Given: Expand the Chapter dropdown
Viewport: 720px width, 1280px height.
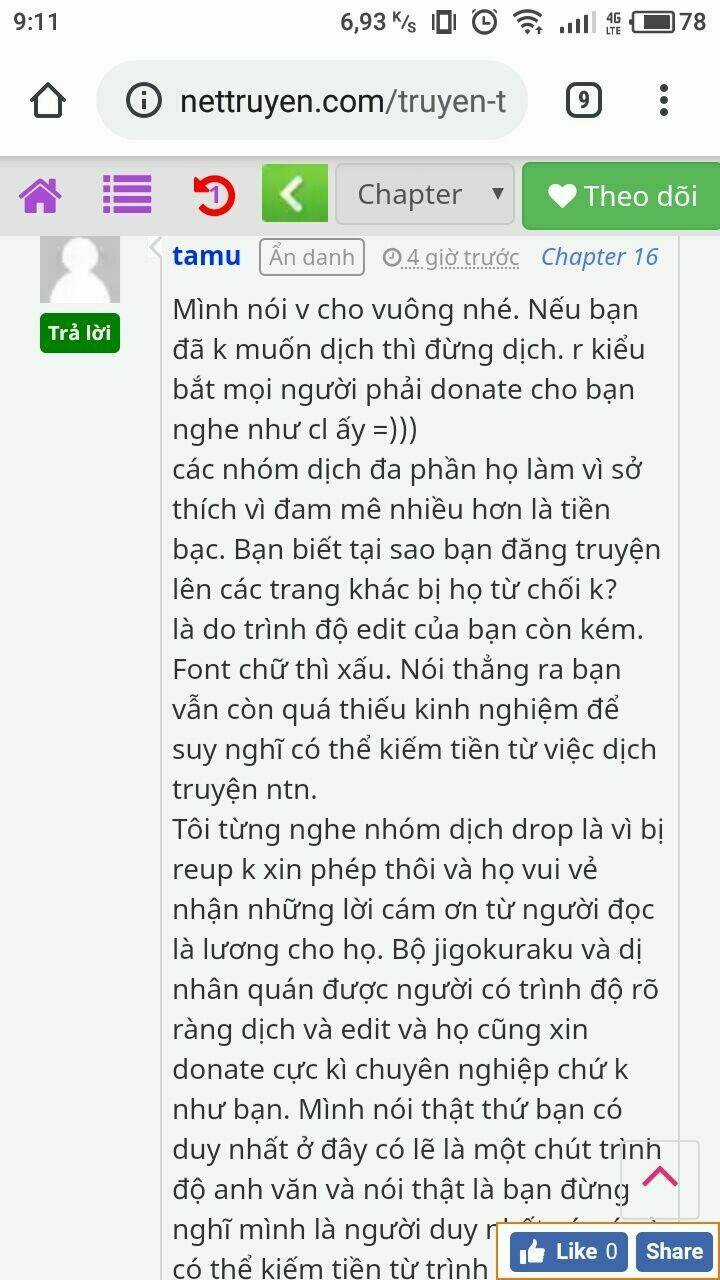Looking at the screenshot, I should [x=425, y=194].
